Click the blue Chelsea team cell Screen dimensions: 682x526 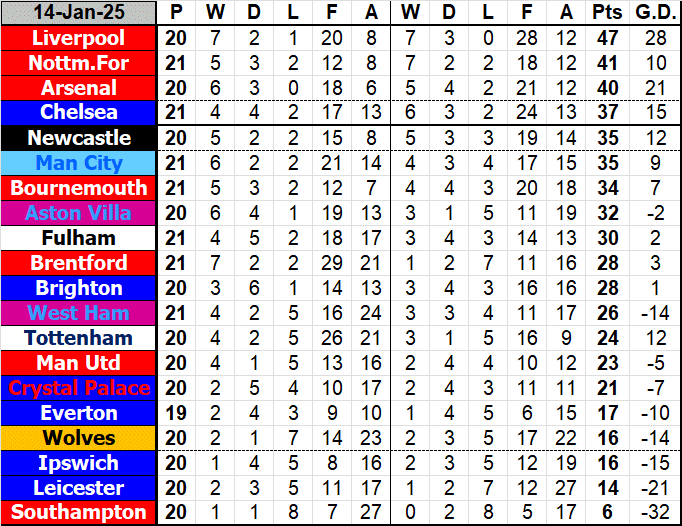(x=79, y=113)
